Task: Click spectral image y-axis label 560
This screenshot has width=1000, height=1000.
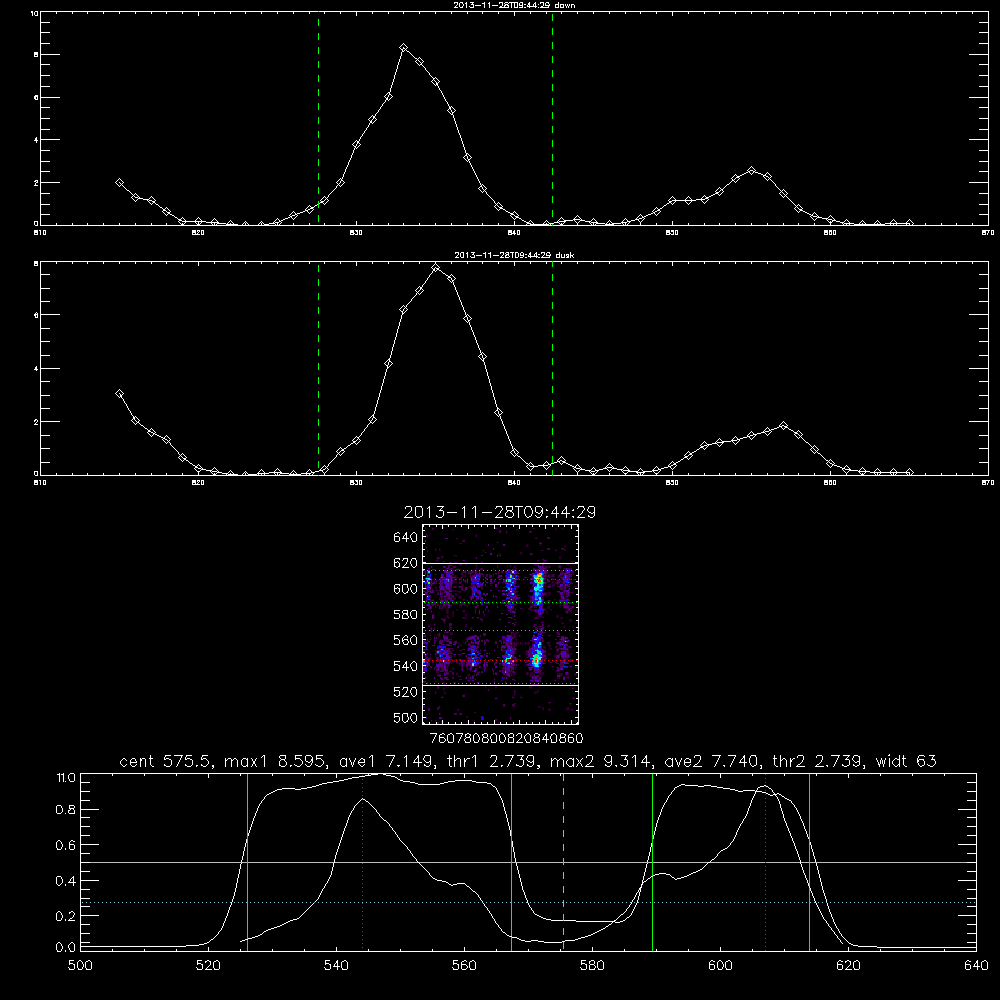Action: click(406, 640)
